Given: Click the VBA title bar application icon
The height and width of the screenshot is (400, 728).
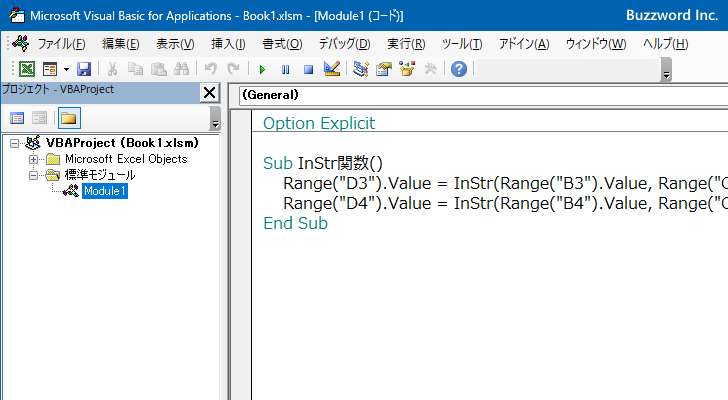Looking at the screenshot, I should point(17,15).
